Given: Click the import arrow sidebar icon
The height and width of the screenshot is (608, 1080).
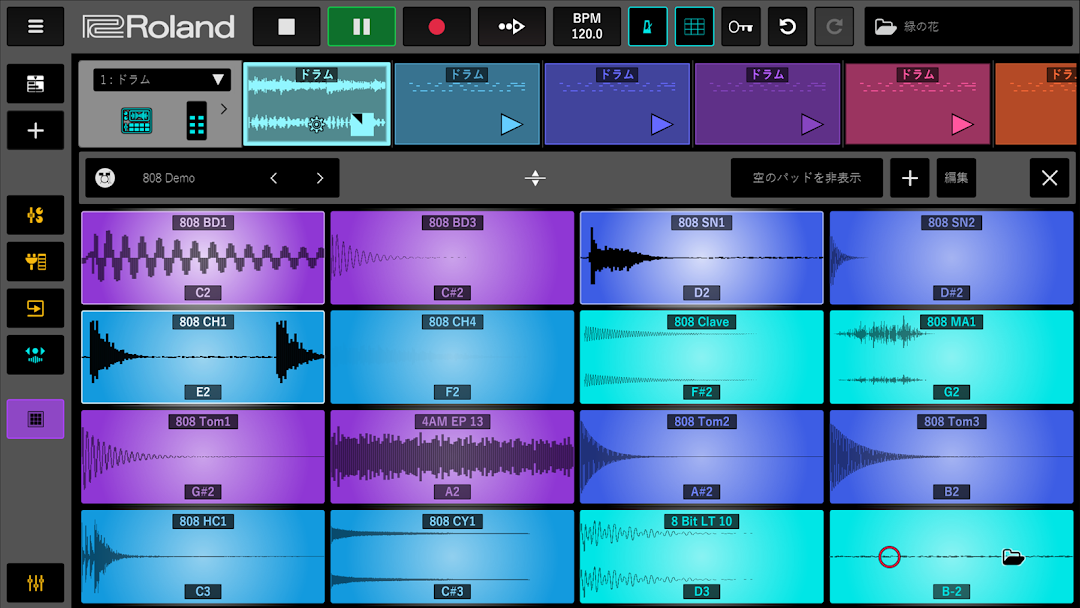Looking at the screenshot, I should (35, 308).
